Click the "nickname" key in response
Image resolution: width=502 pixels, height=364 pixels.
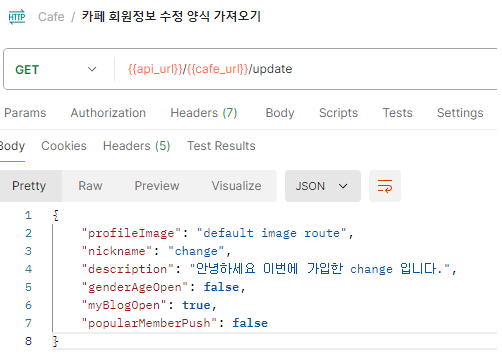[117, 251]
